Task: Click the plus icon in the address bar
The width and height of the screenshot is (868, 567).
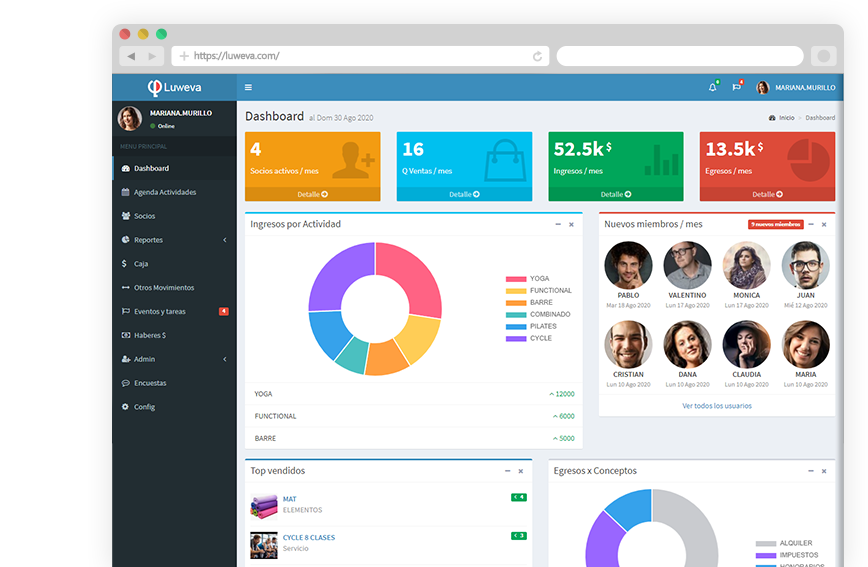Action: [x=184, y=56]
